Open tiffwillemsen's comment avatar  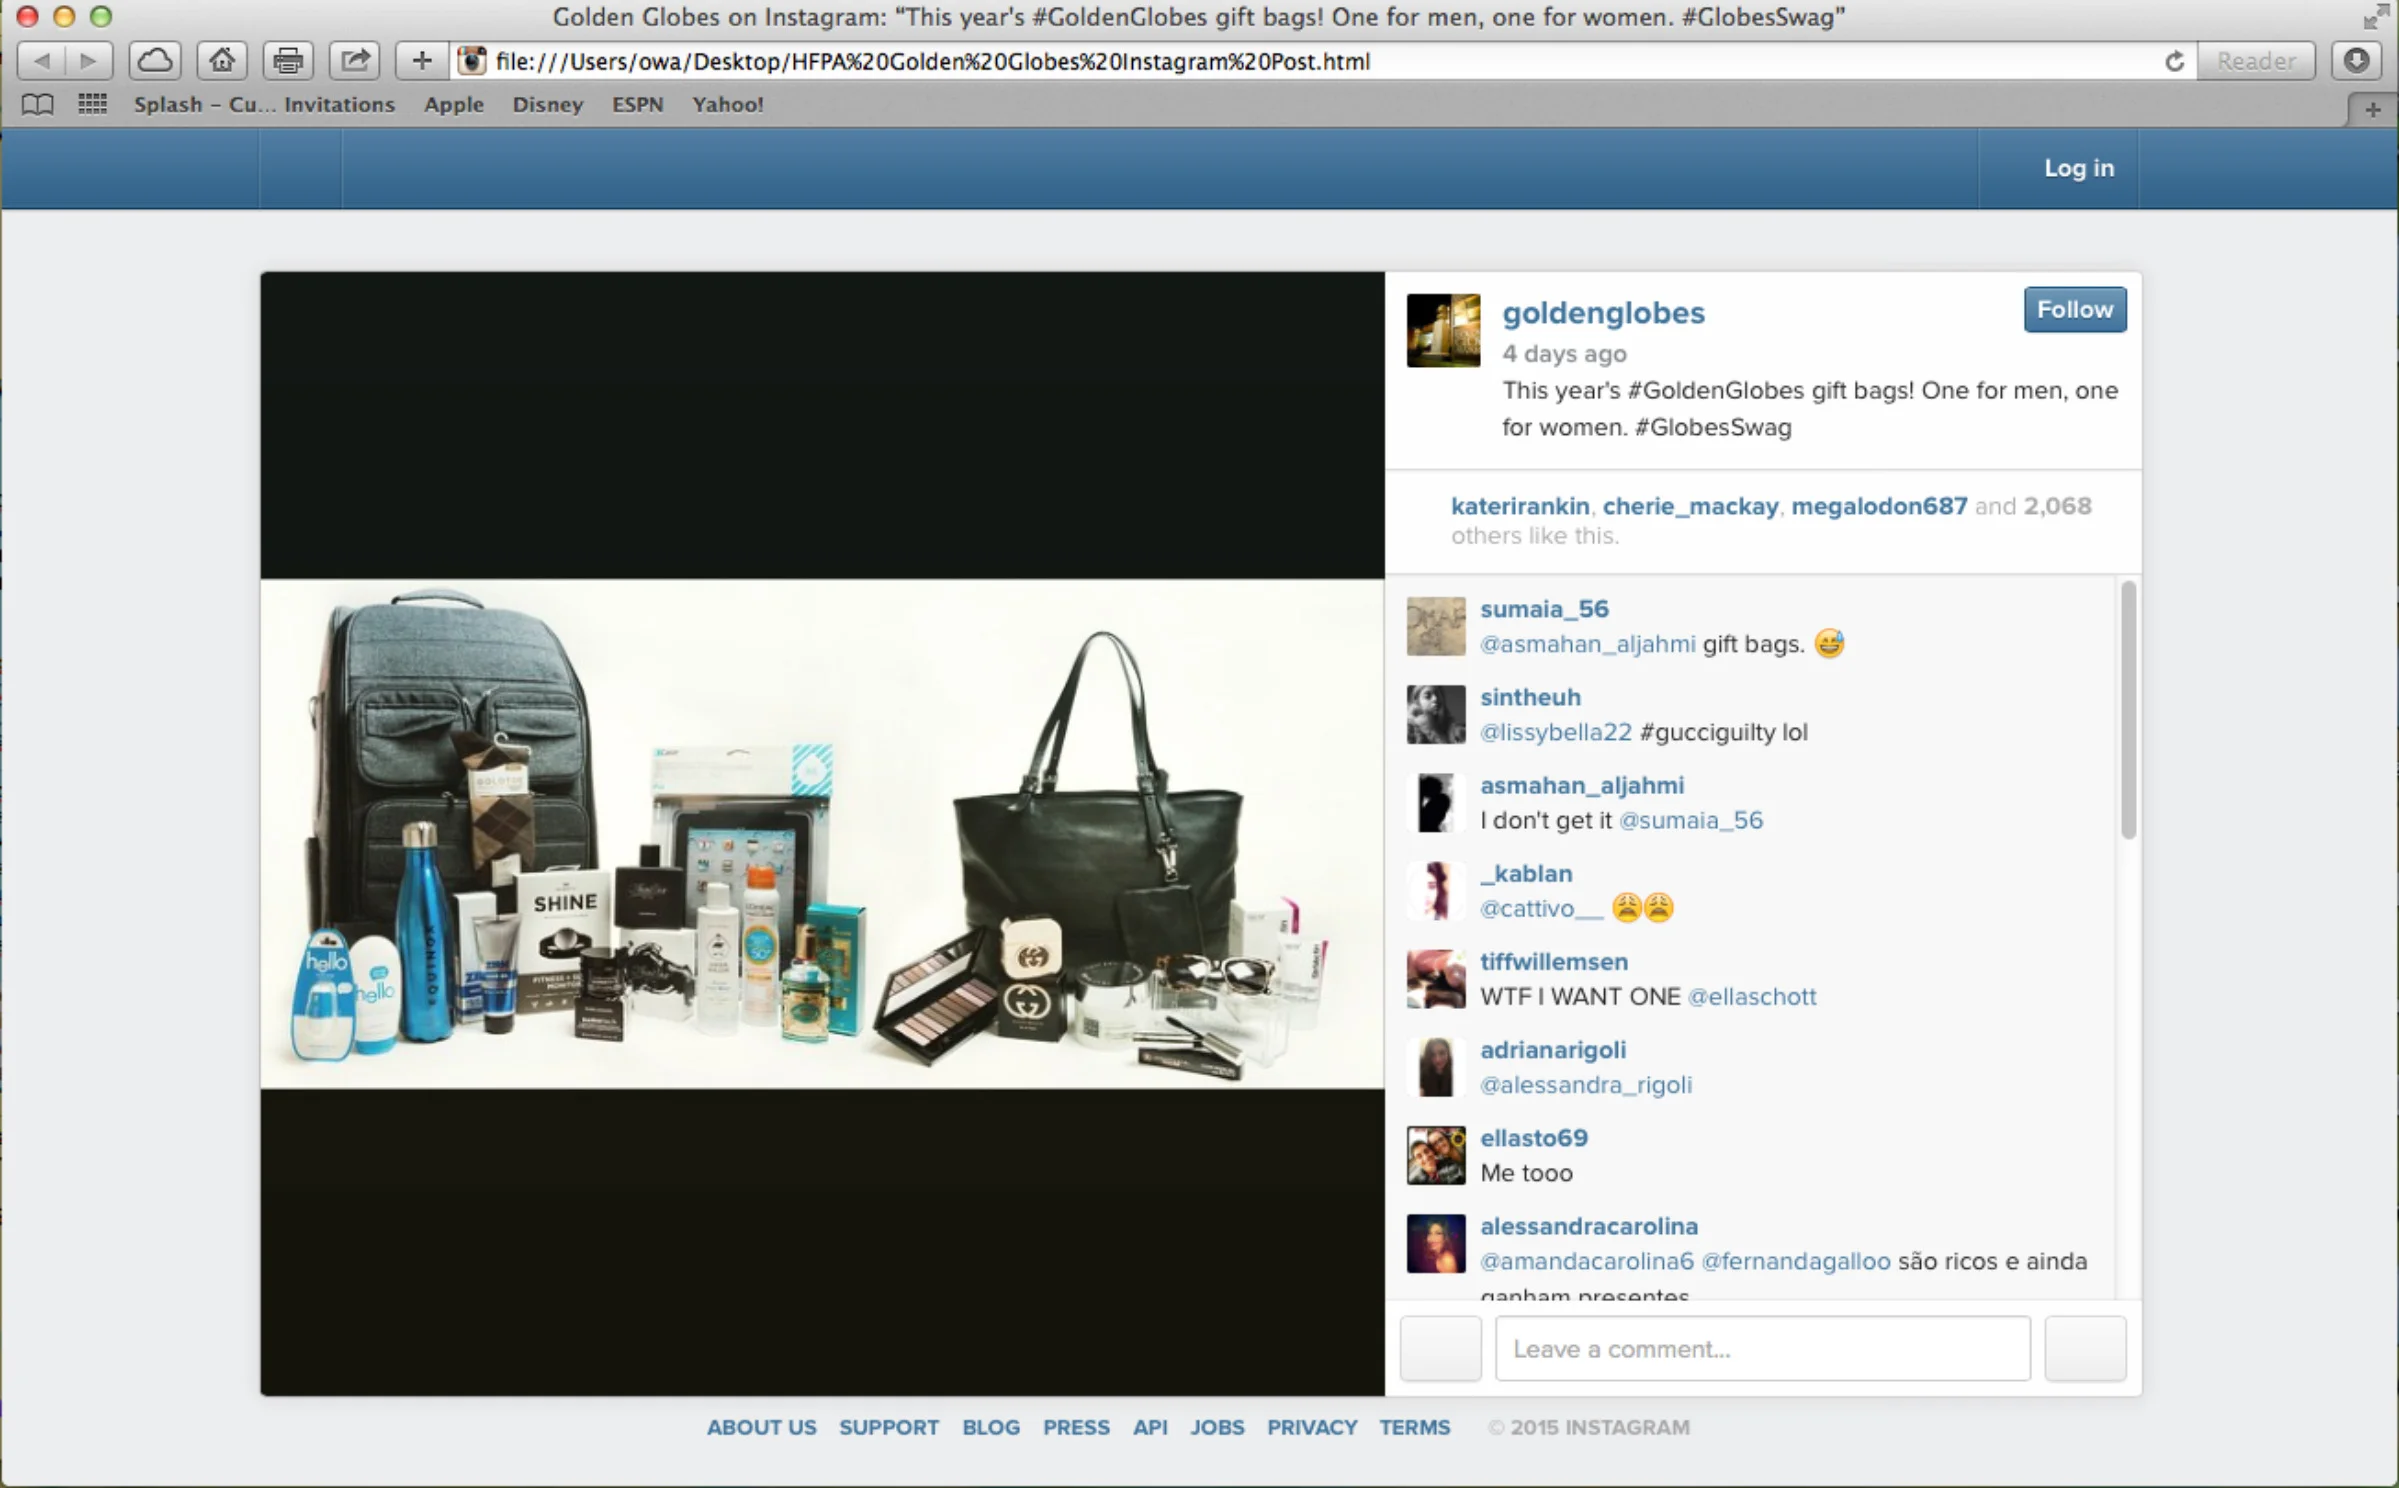click(x=1436, y=979)
